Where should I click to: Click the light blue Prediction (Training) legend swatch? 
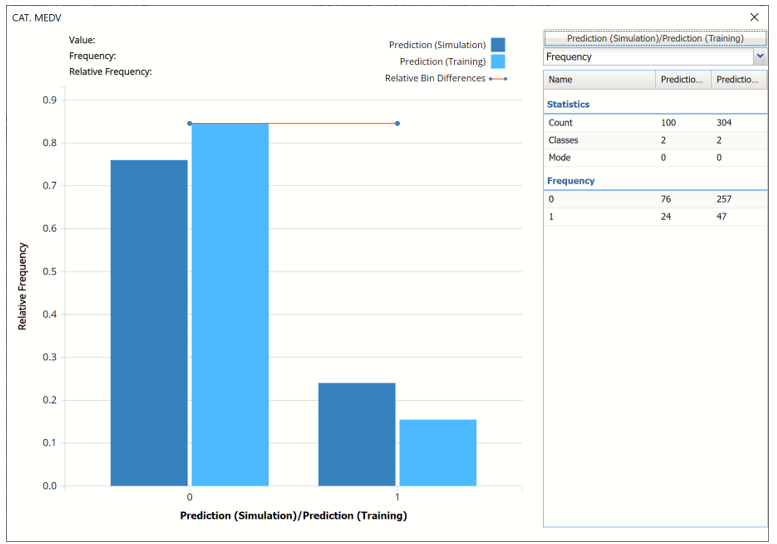(x=498, y=62)
